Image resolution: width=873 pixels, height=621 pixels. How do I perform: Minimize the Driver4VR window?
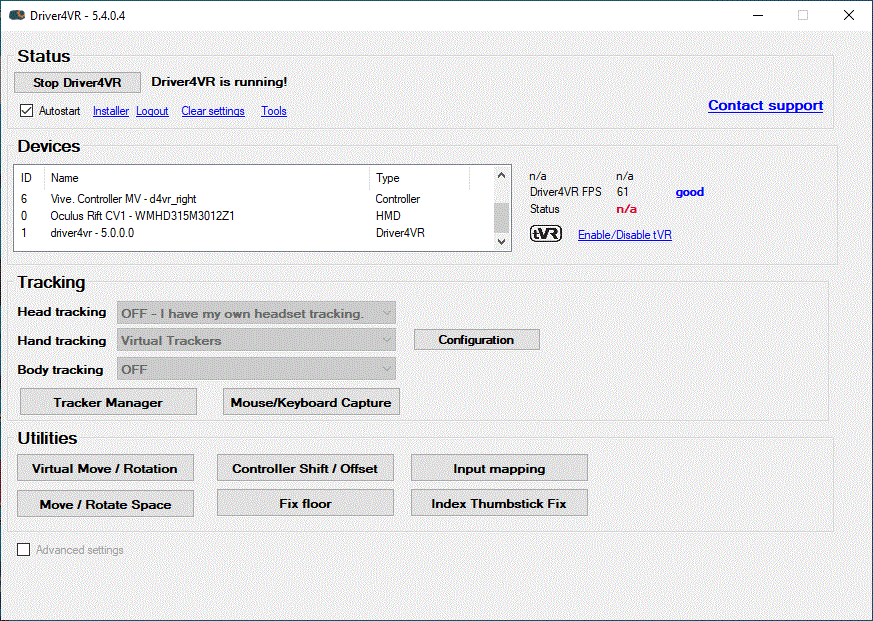pos(758,15)
